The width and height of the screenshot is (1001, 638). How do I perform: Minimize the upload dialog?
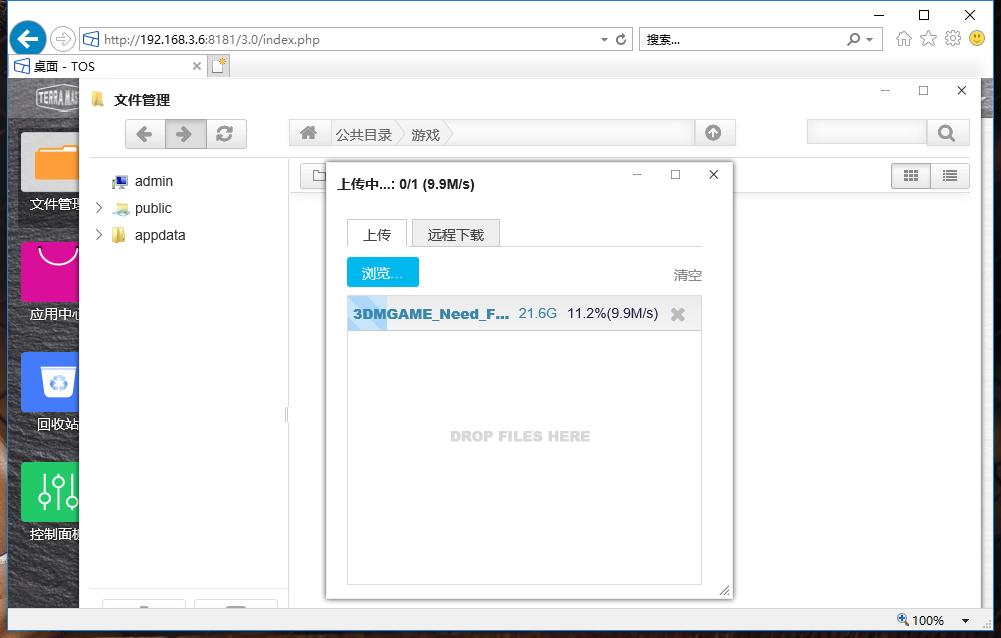click(x=636, y=174)
